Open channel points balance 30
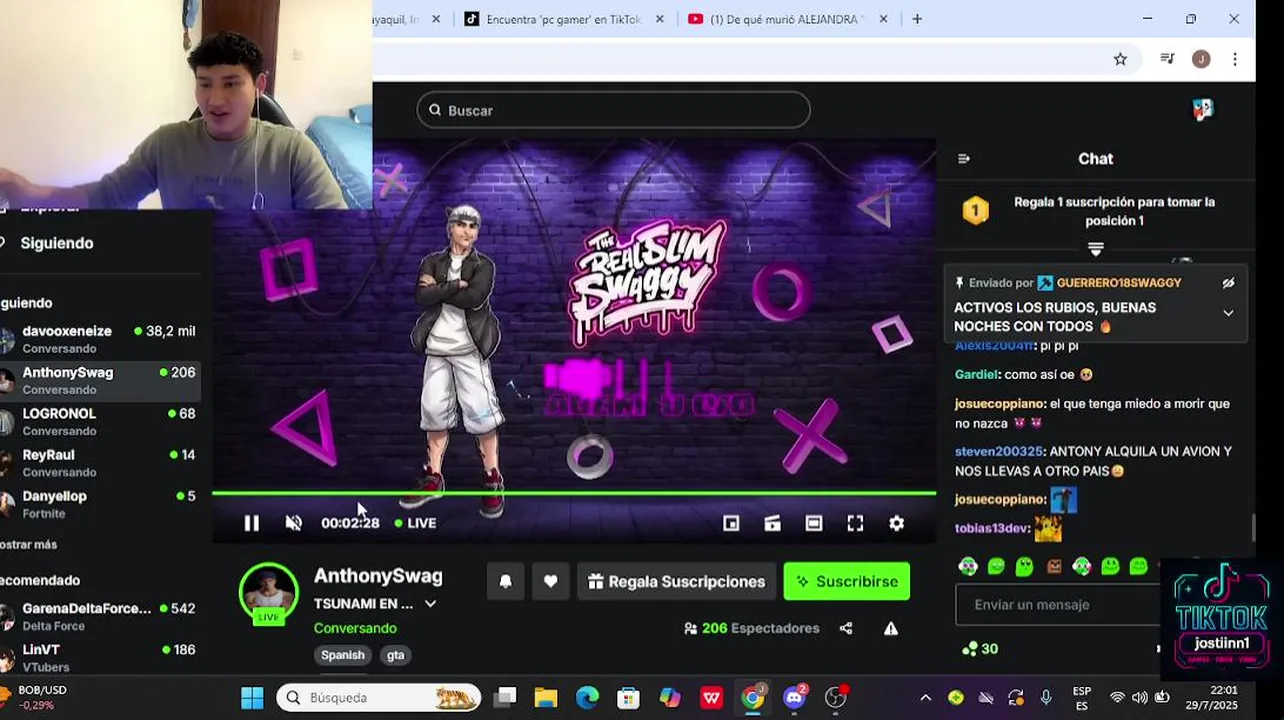Image resolution: width=1284 pixels, height=720 pixels. (x=979, y=649)
